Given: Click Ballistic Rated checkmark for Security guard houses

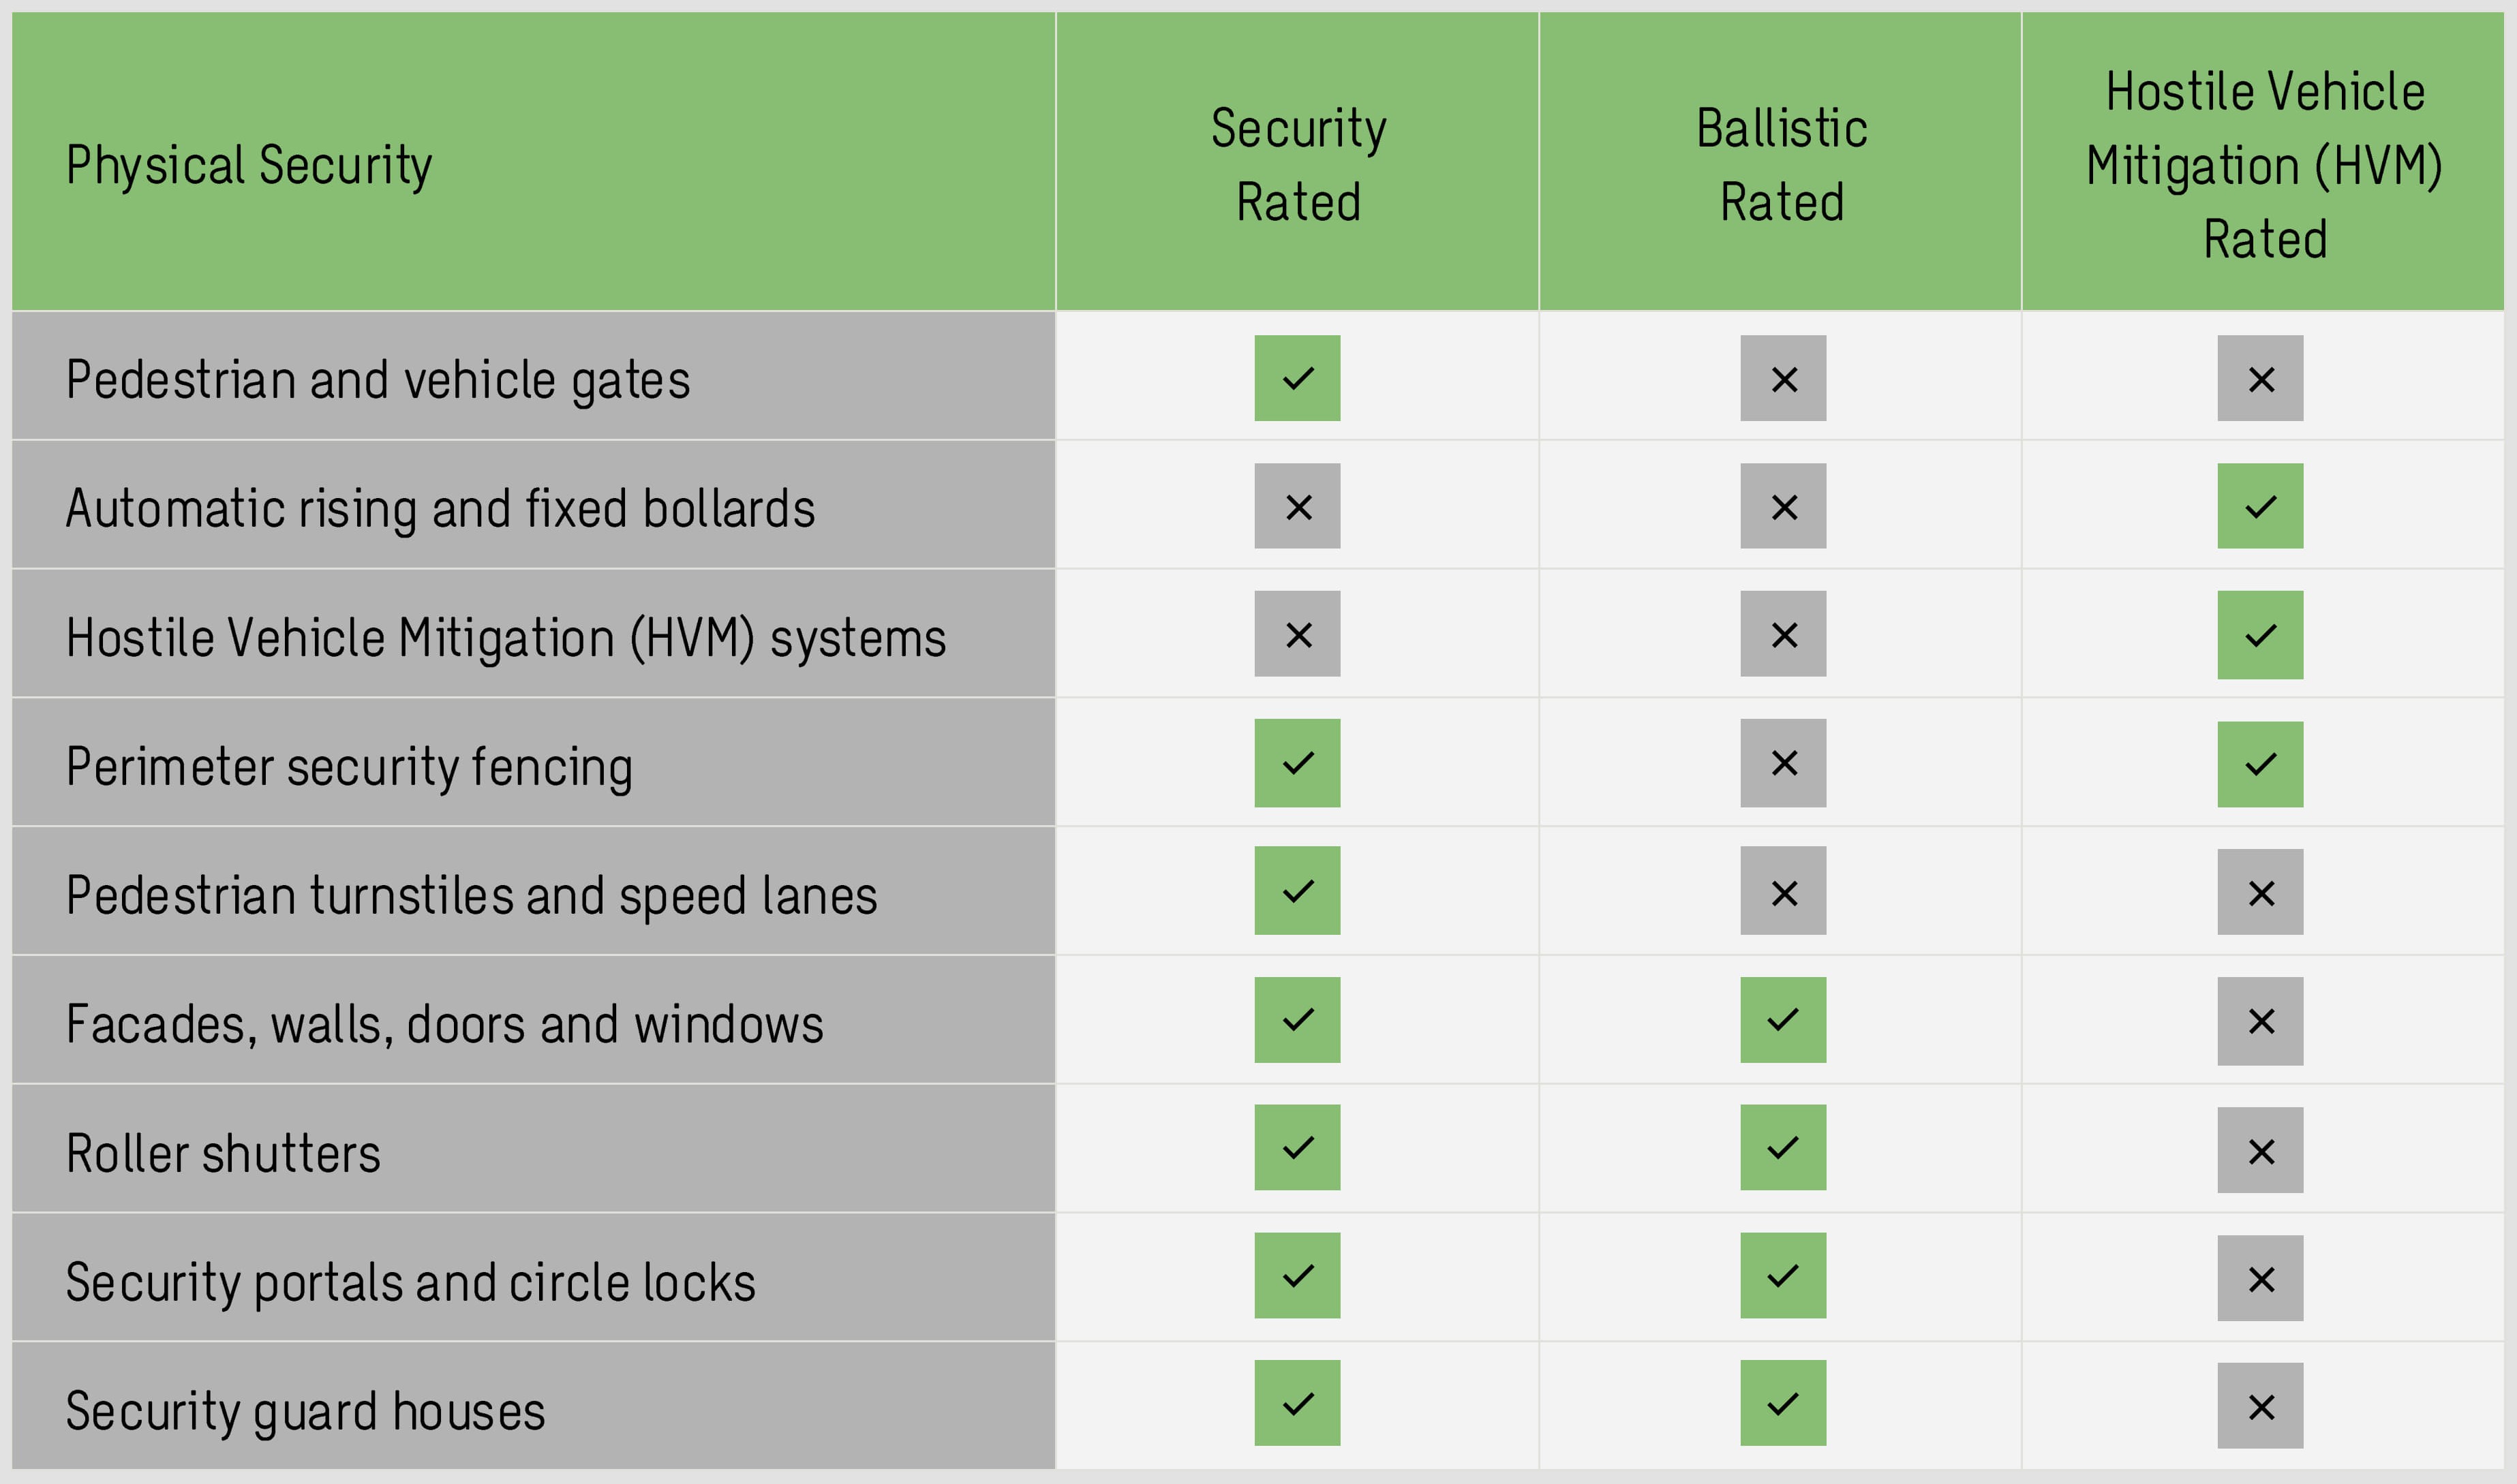Looking at the screenshot, I should coord(1783,1403).
